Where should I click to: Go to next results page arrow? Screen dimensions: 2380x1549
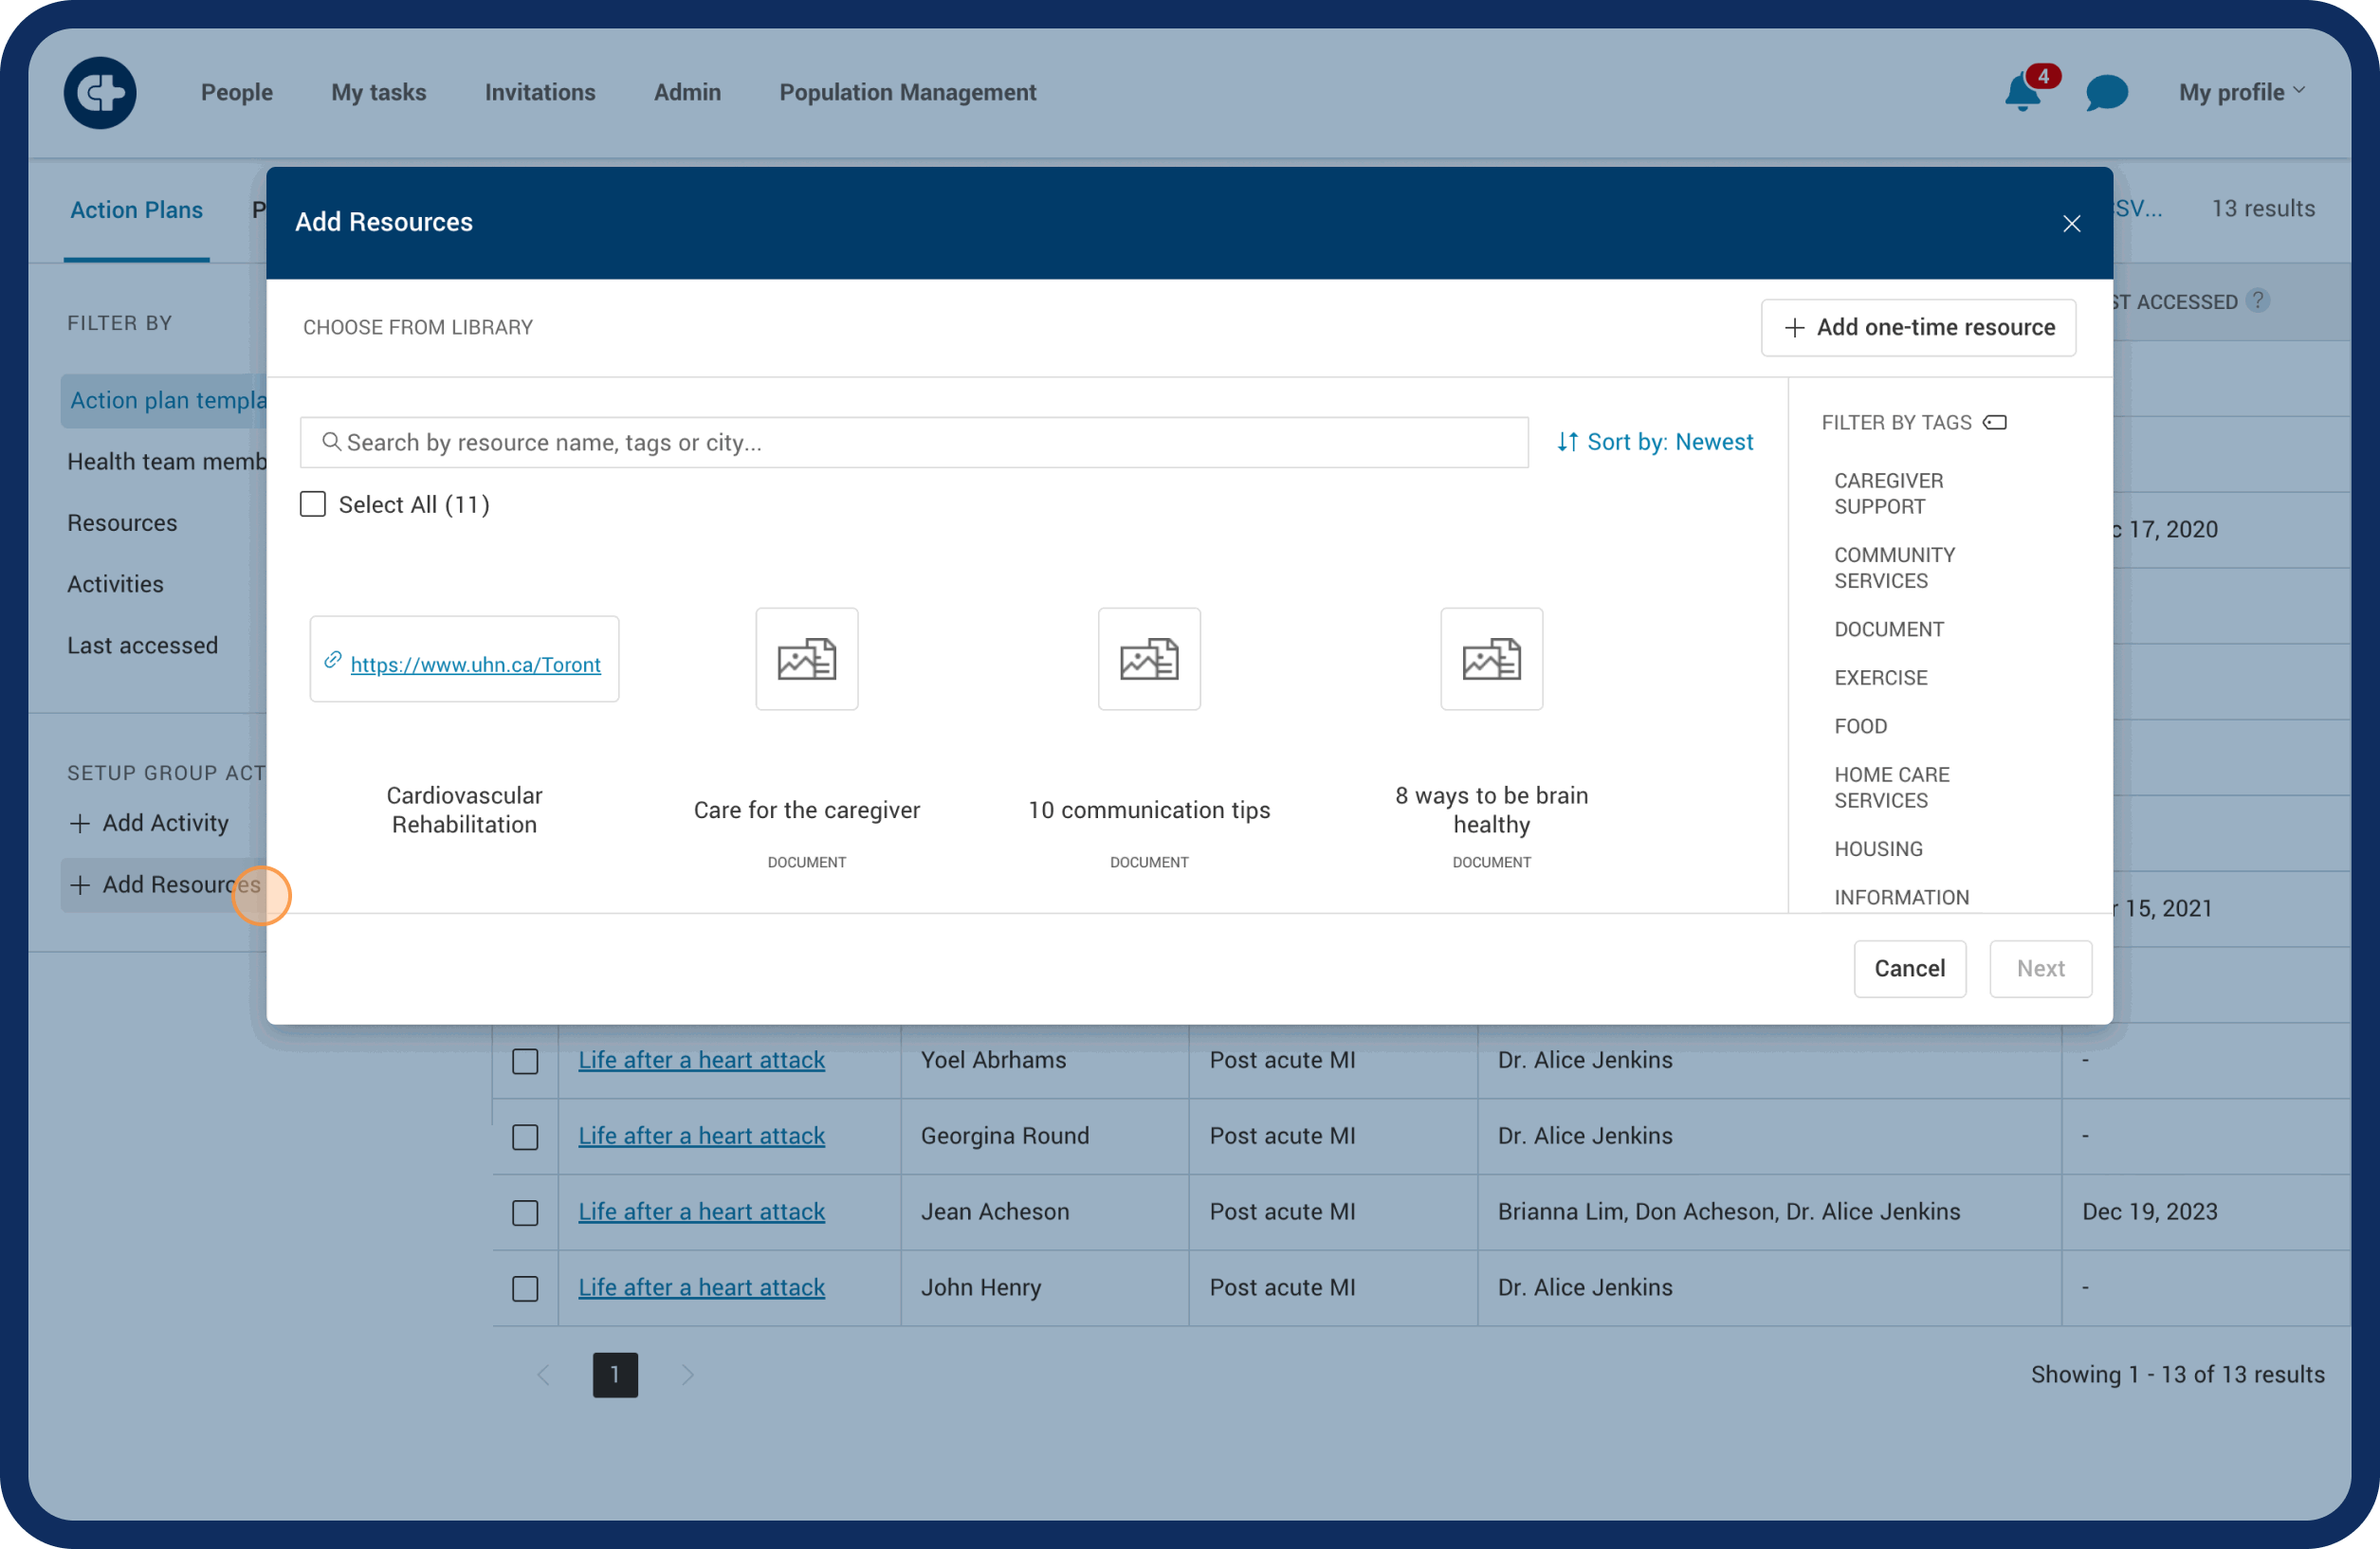(x=687, y=1375)
